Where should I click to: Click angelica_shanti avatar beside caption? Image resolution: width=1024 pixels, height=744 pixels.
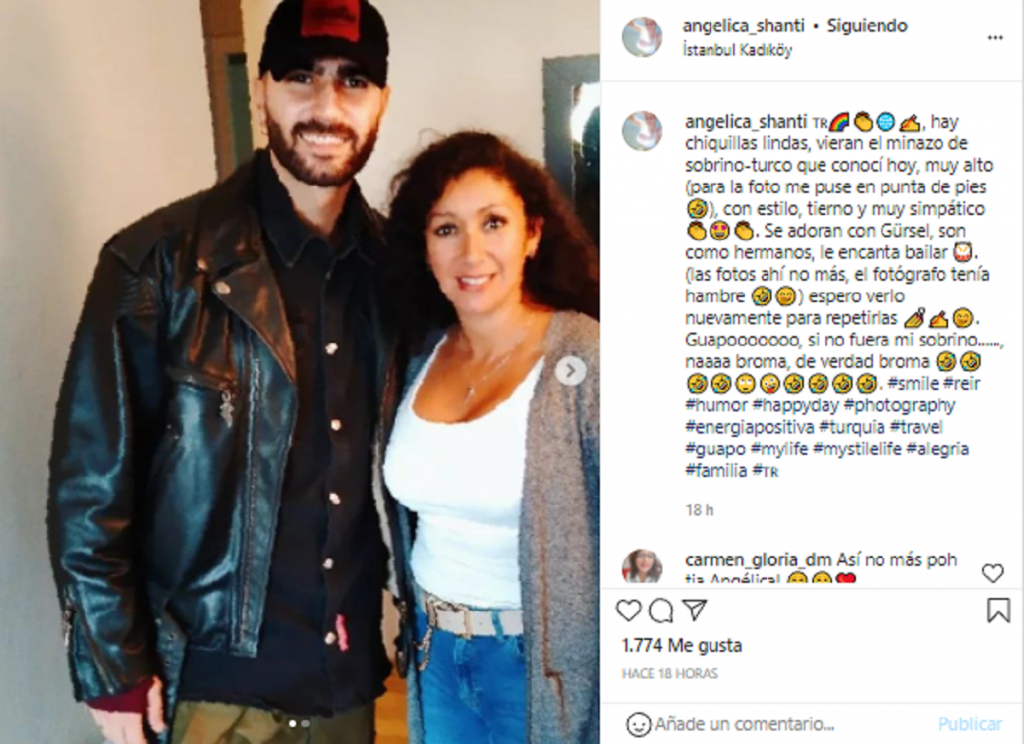(x=642, y=131)
